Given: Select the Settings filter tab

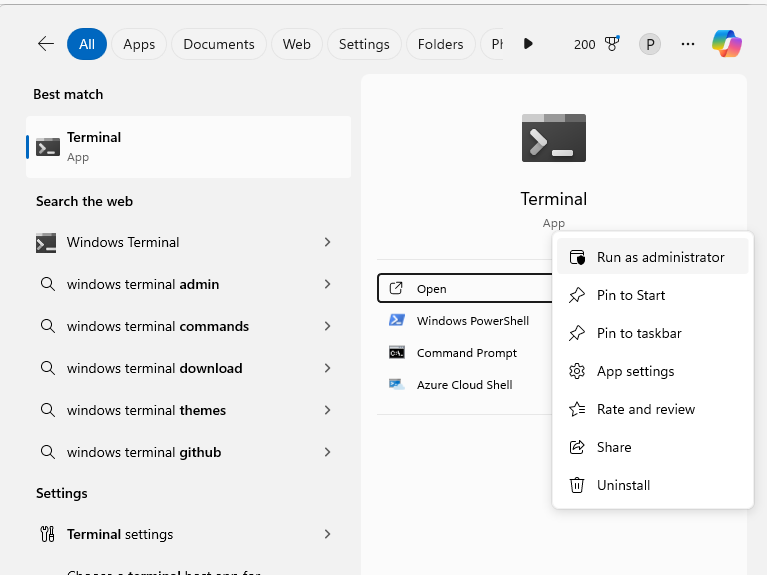Looking at the screenshot, I should click(364, 44).
